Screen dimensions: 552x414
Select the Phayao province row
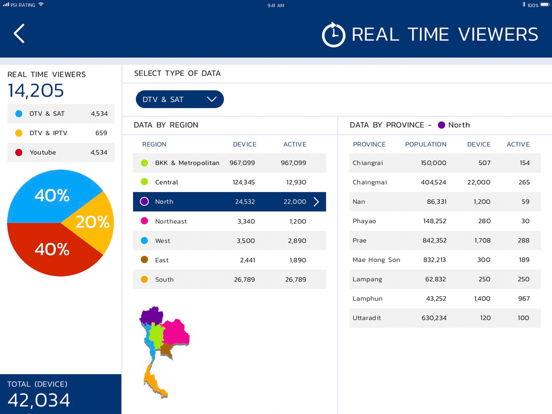(x=445, y=221)
